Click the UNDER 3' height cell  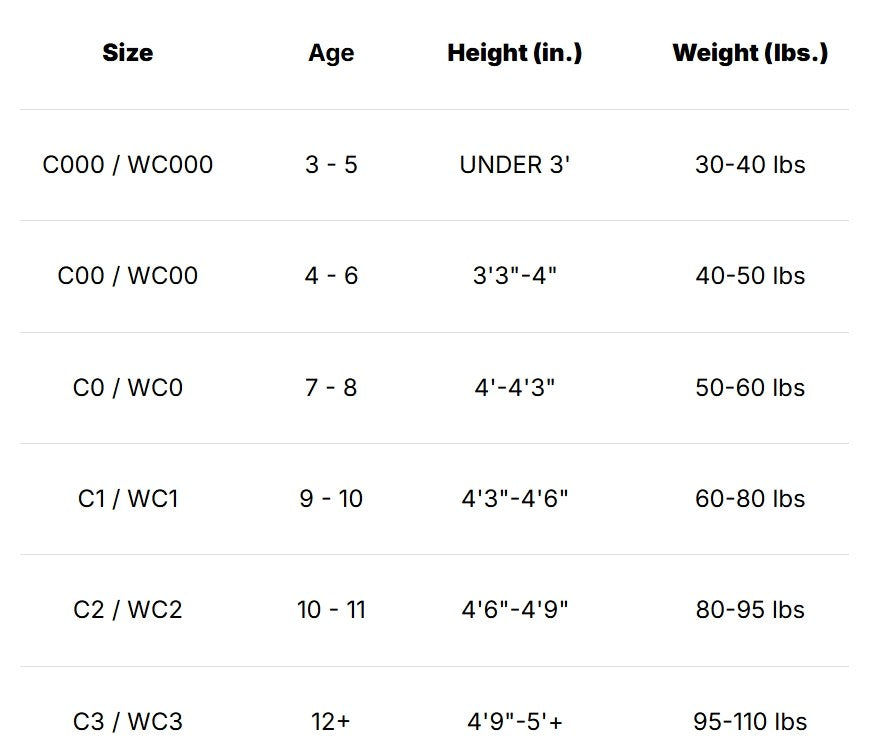click(515, 165)
